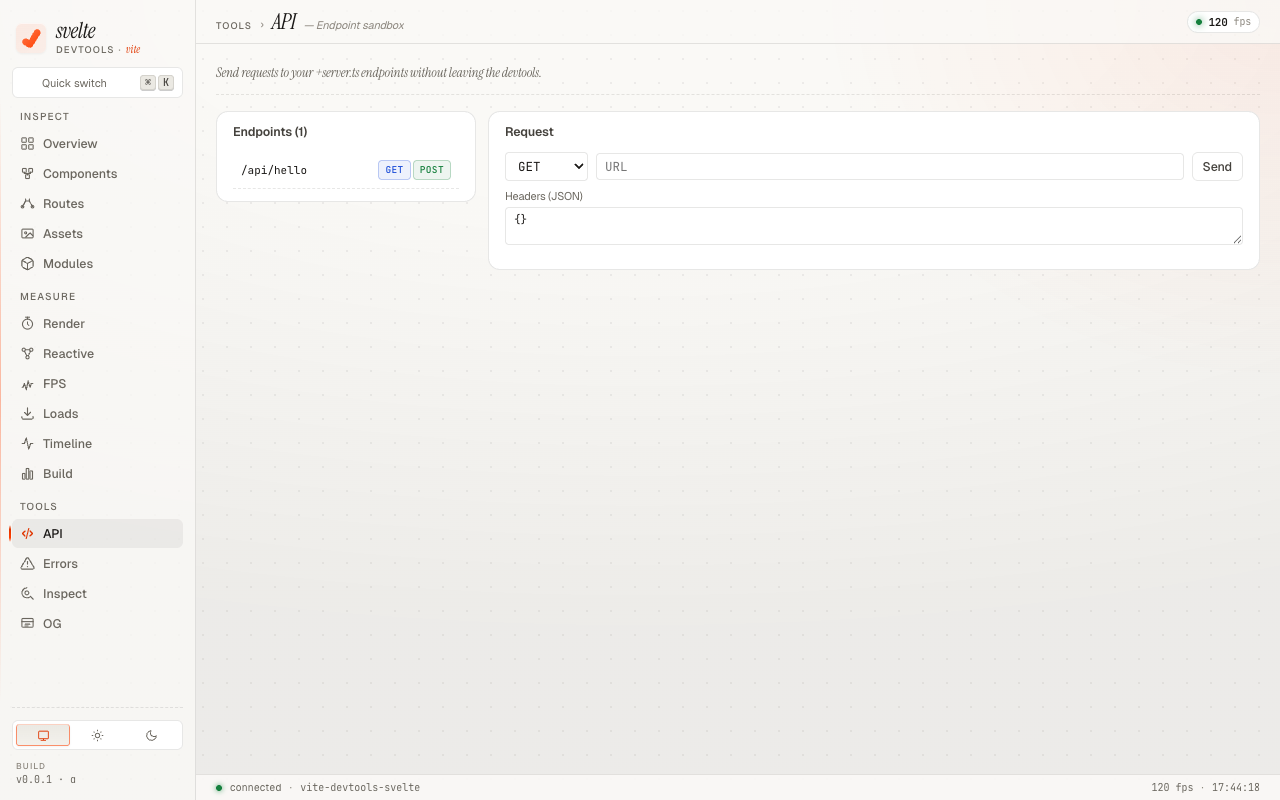Select the /api/hello endpoint row

coord(346,170)
